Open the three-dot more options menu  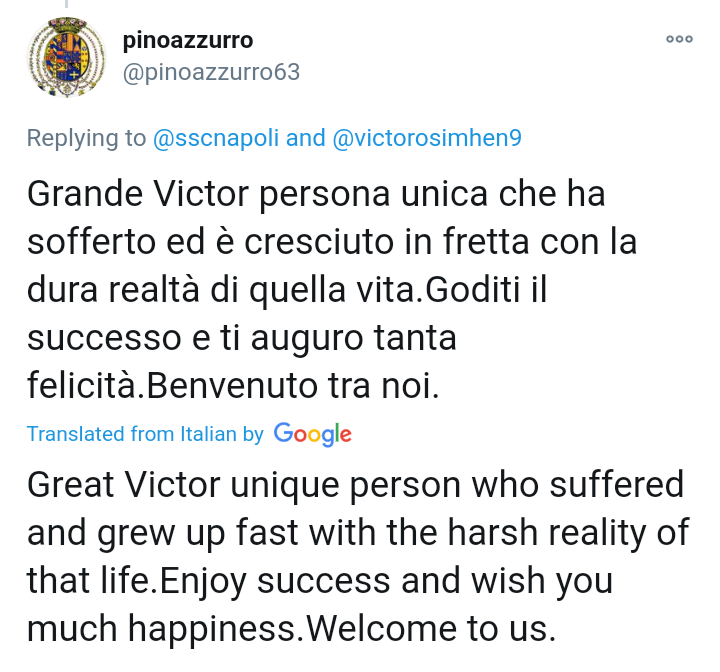(x=679, y=39)
